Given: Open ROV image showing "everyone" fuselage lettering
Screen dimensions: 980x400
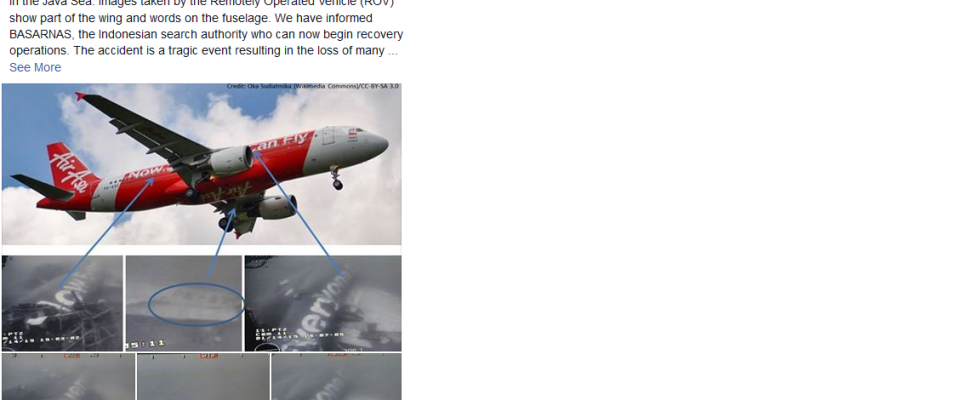Looking at the screenshot, I should point(322,303).
